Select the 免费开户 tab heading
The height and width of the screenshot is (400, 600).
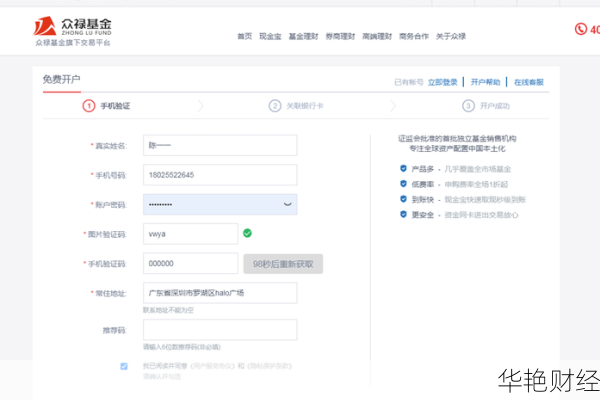pyautogui.click(x=62, y=79)
